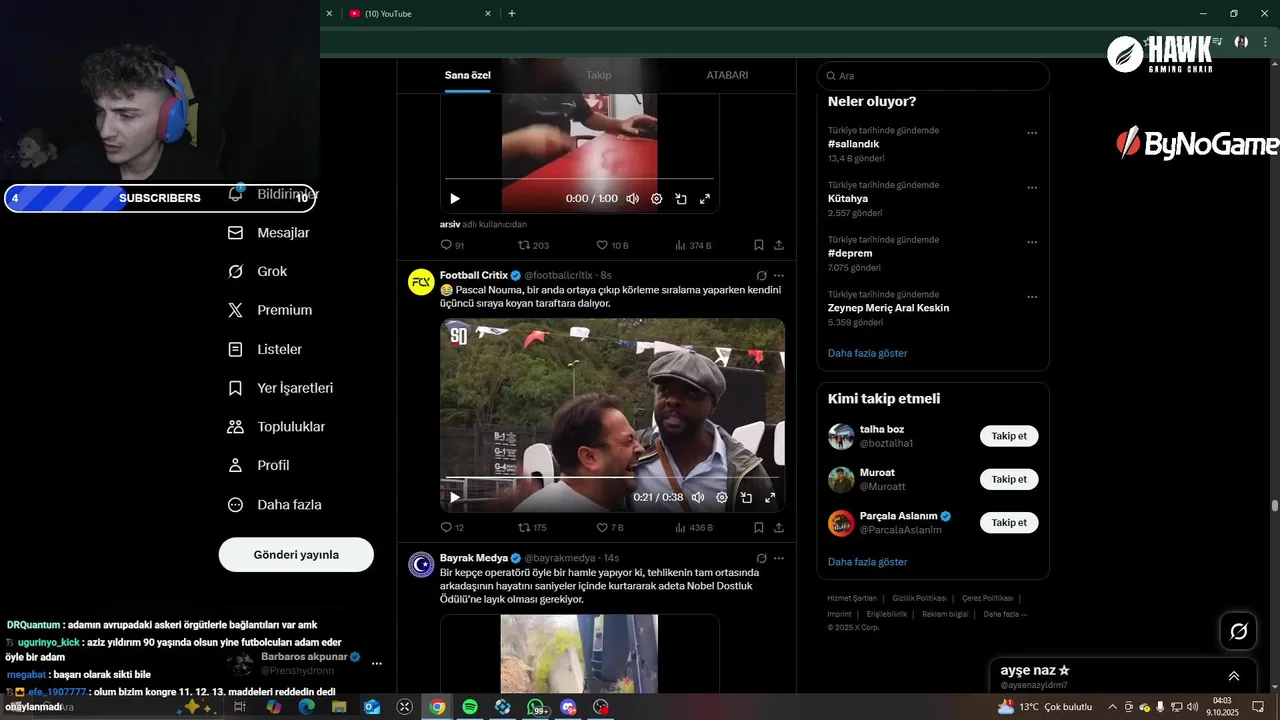The height and width of the screenshot is (720, 1280).
Task: Play the arsiv video with 1:00 duration
Action: tap(455, 199)
